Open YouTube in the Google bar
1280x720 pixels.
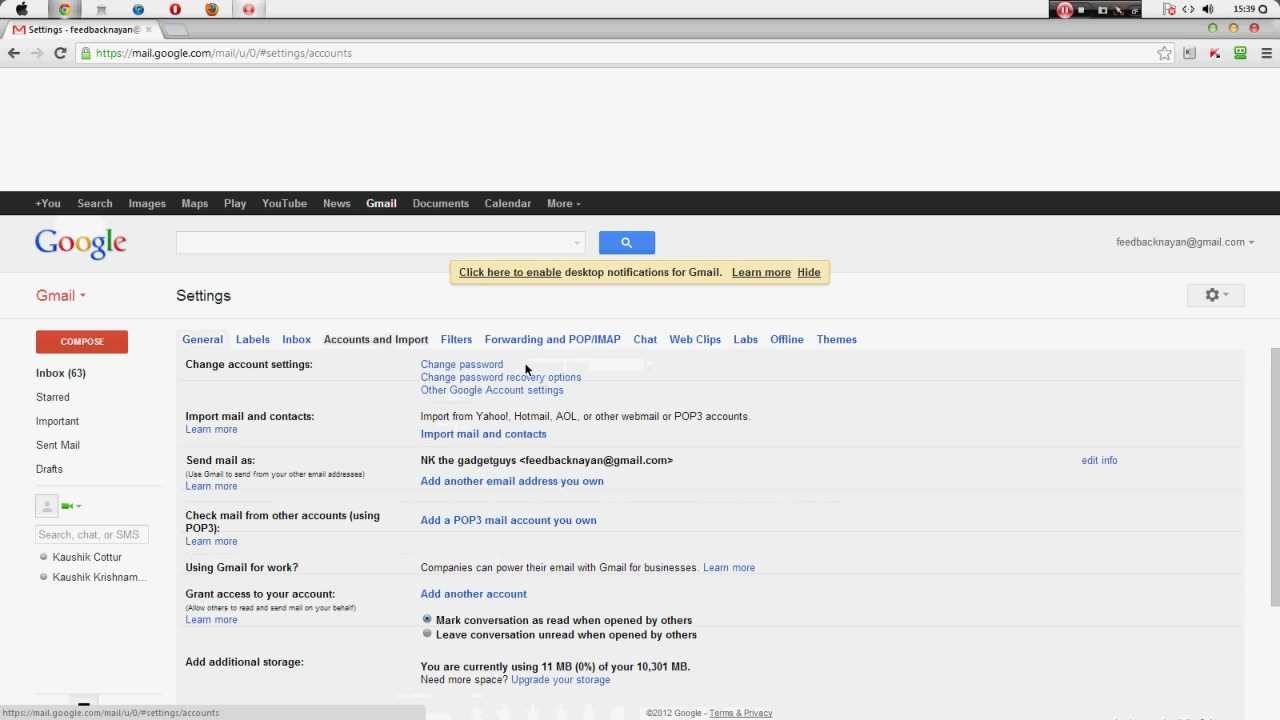[x=284, y=203]
